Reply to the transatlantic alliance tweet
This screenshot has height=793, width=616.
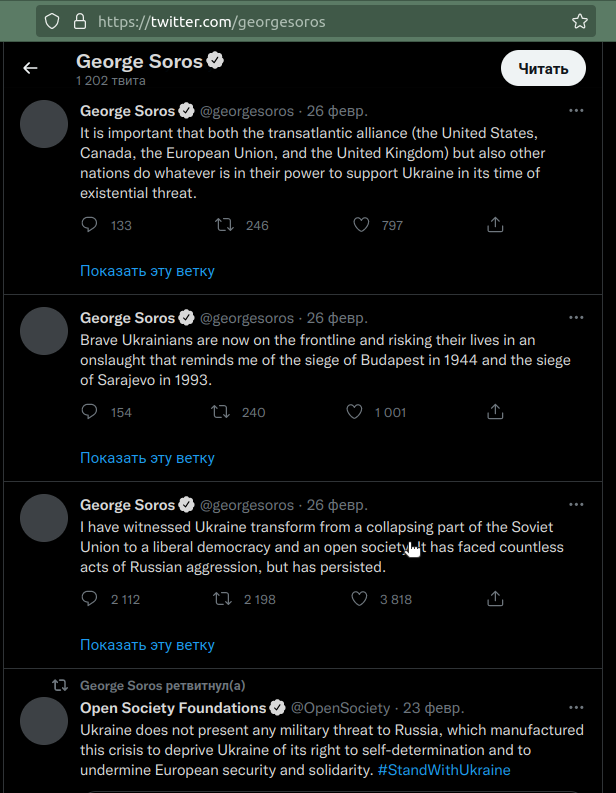point(89,225)
